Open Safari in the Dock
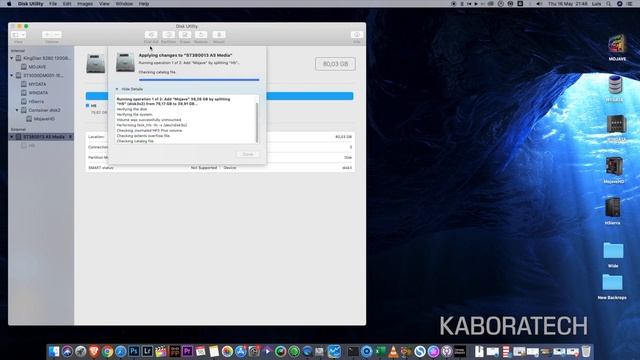 click(x=120, y=351)
